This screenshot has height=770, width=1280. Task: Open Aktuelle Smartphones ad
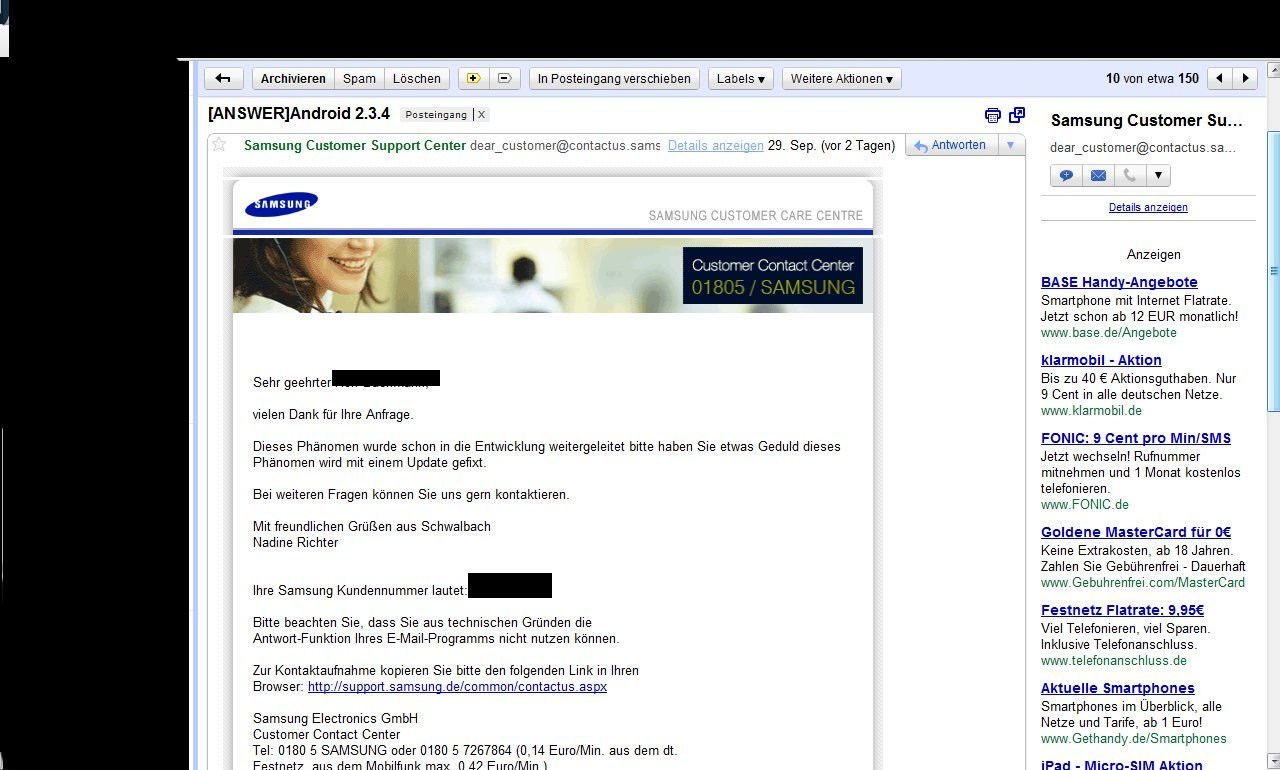click(1118, 688)
